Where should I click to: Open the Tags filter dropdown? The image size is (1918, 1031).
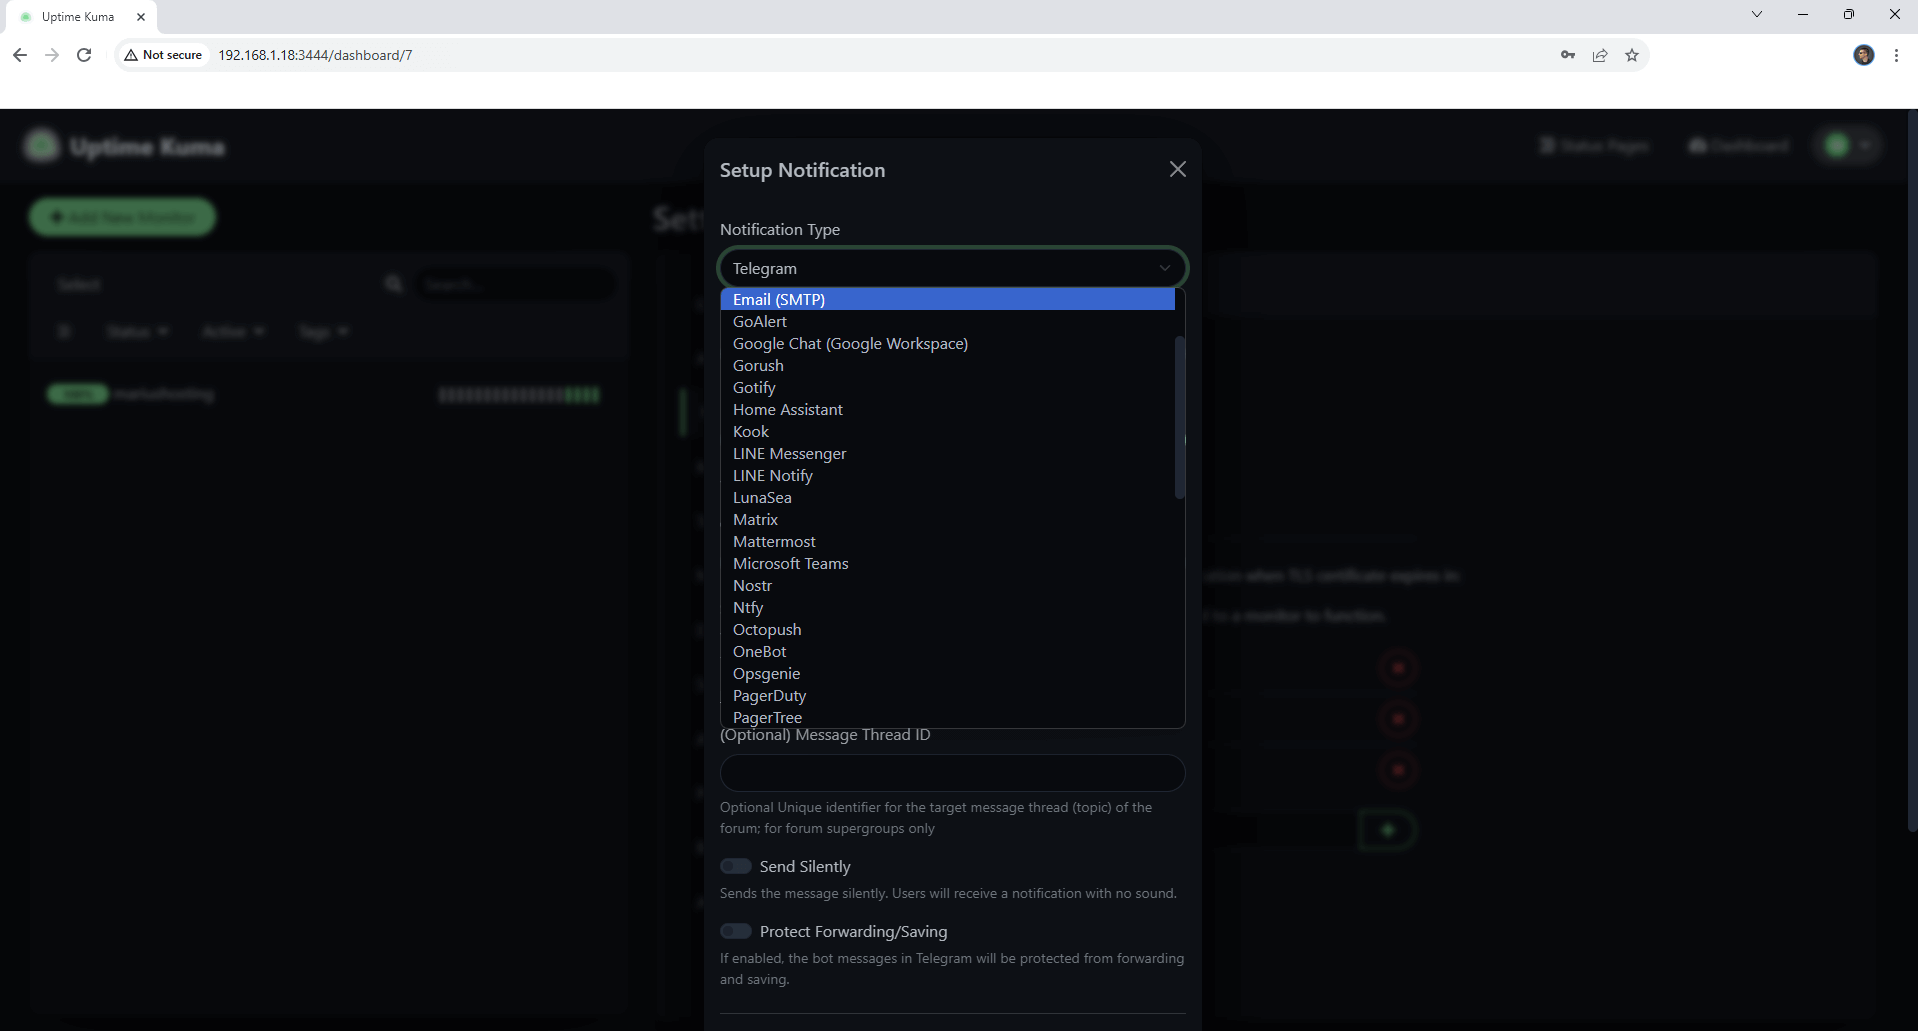point(322,331)
